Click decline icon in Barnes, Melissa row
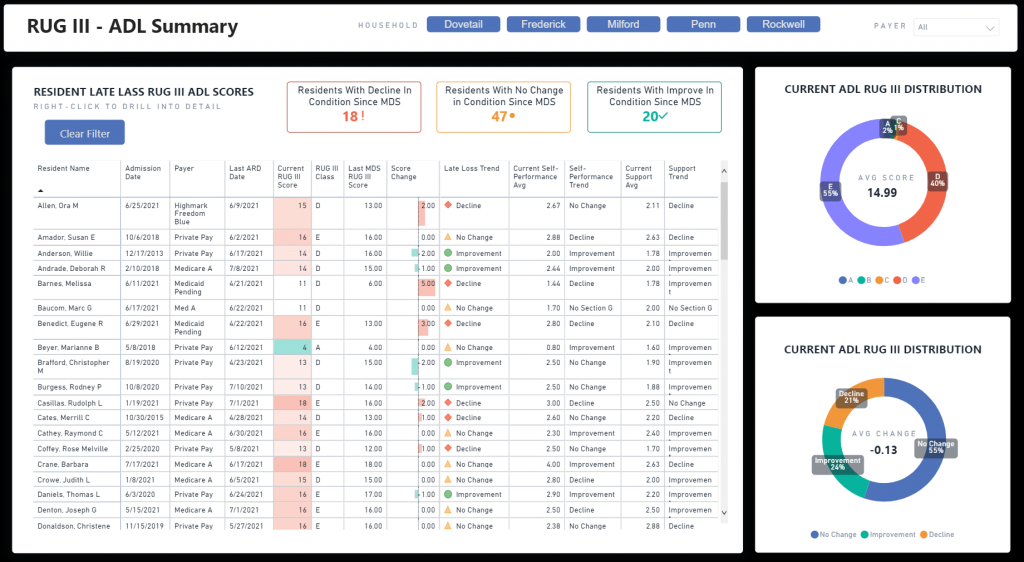 pyautogui.click(x=448, y=283)
